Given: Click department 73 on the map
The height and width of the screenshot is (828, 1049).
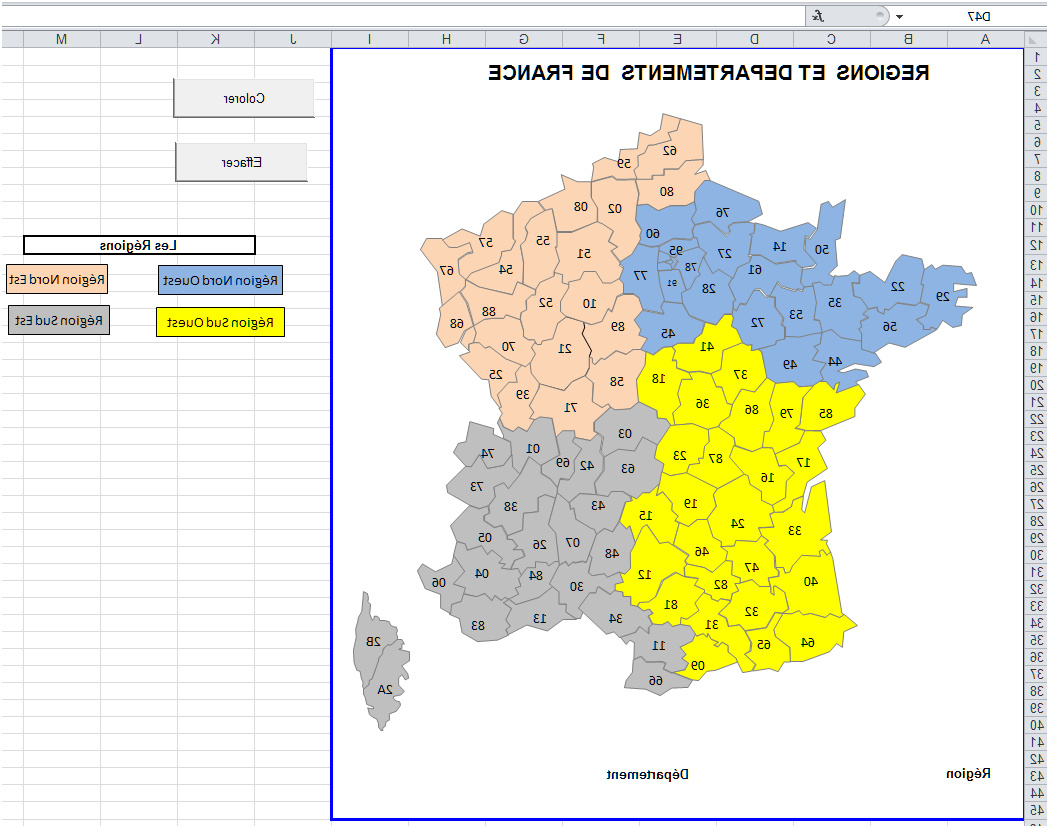Looking at the screenshot, I should pyautogui.click(x=476, y=486).
